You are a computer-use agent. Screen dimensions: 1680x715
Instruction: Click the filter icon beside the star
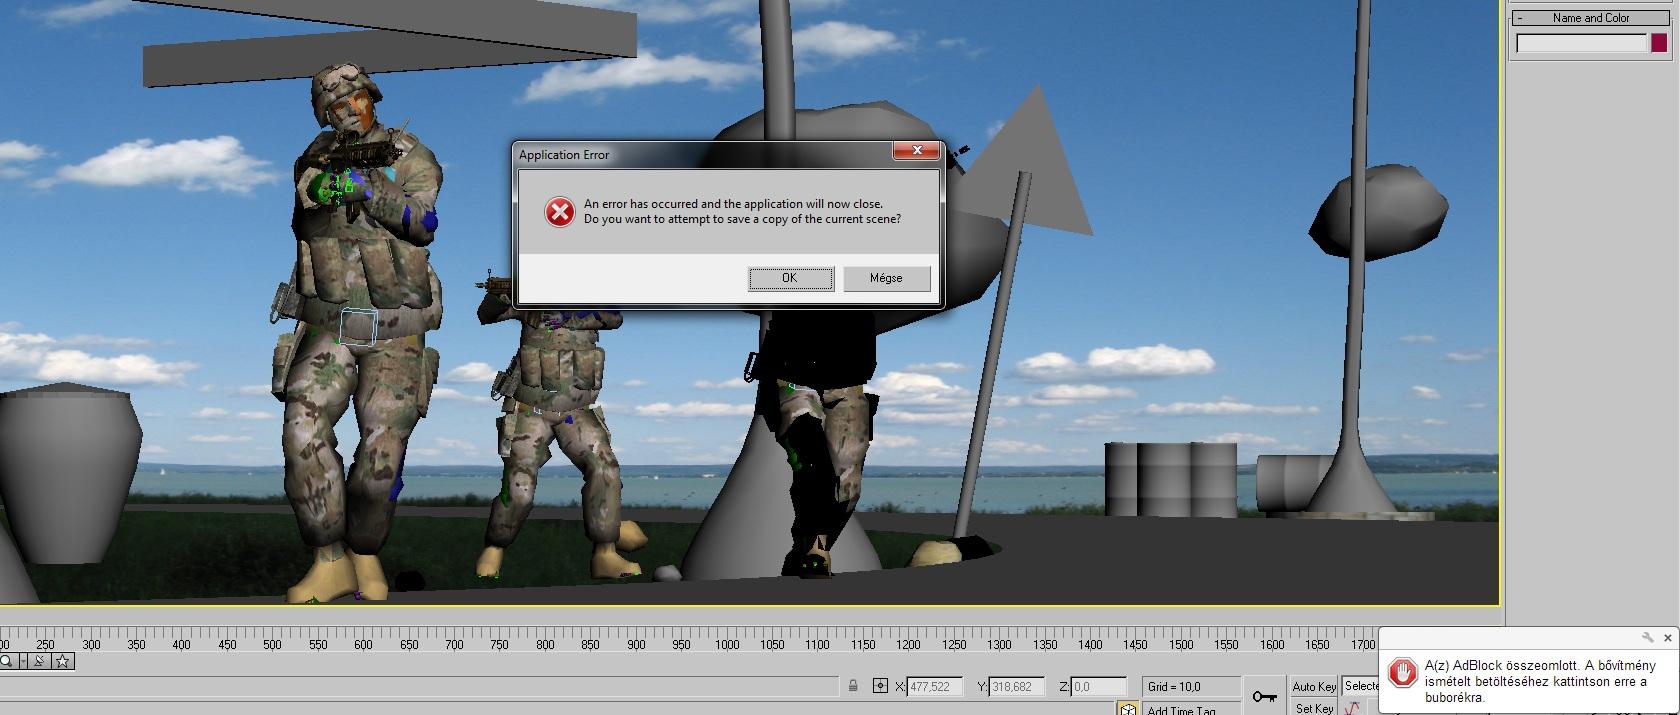point(39,661)
